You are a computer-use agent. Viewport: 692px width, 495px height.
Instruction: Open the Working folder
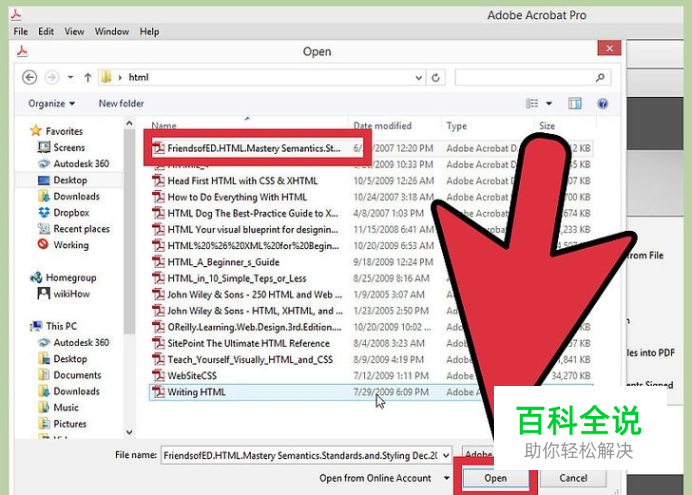point(71,245)
